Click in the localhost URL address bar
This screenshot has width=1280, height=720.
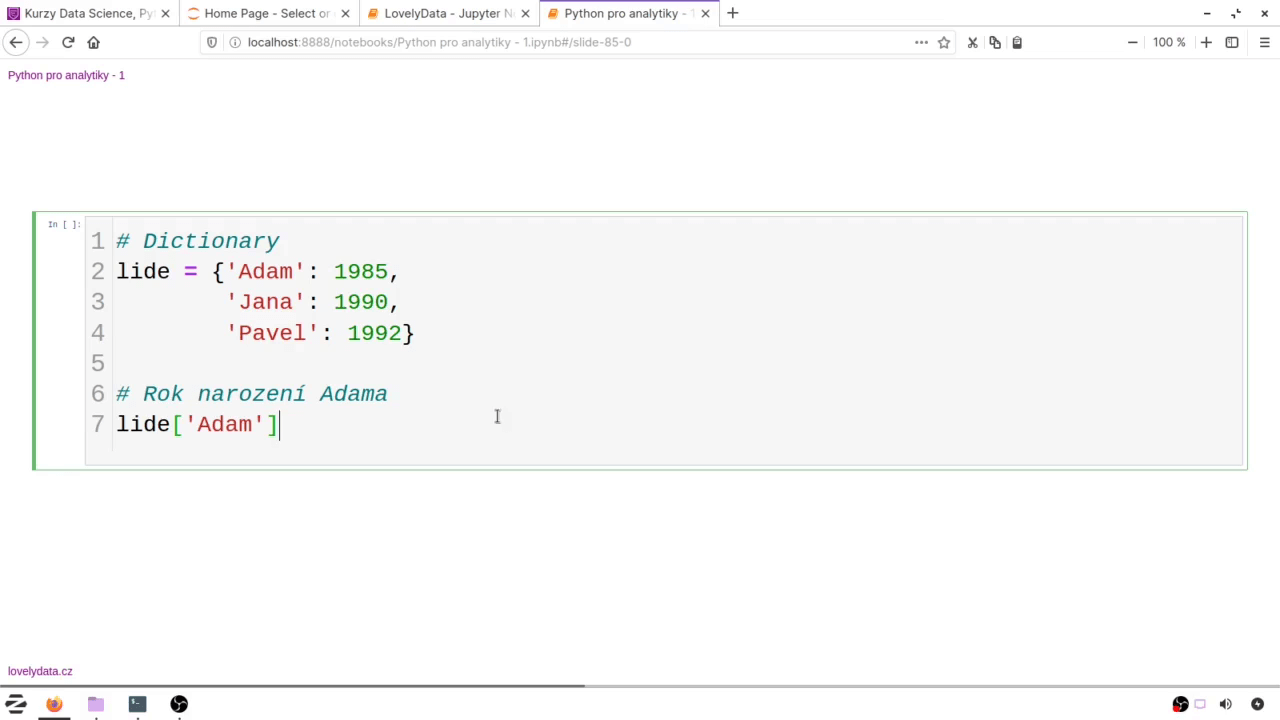coord(560,42)
